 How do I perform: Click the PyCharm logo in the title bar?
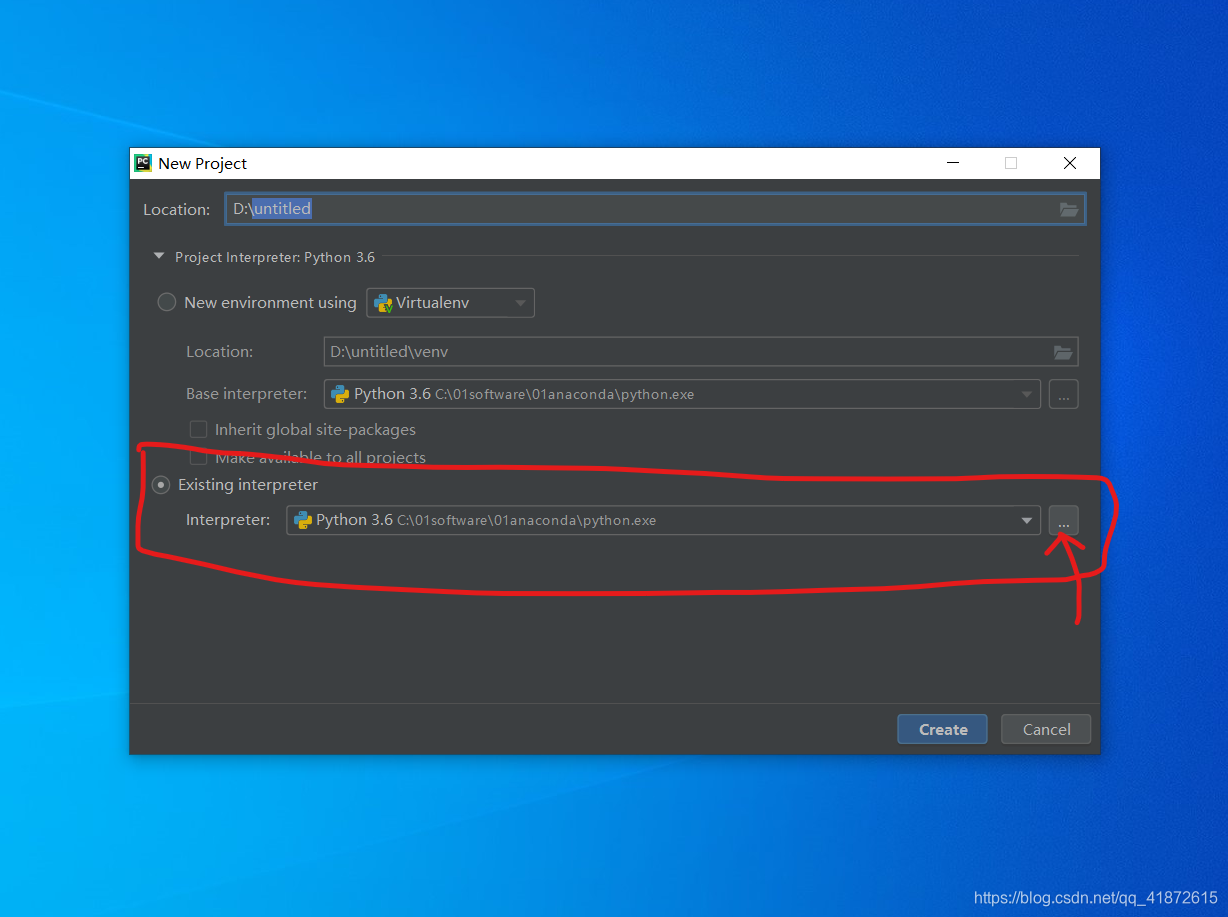pos(143,163)
